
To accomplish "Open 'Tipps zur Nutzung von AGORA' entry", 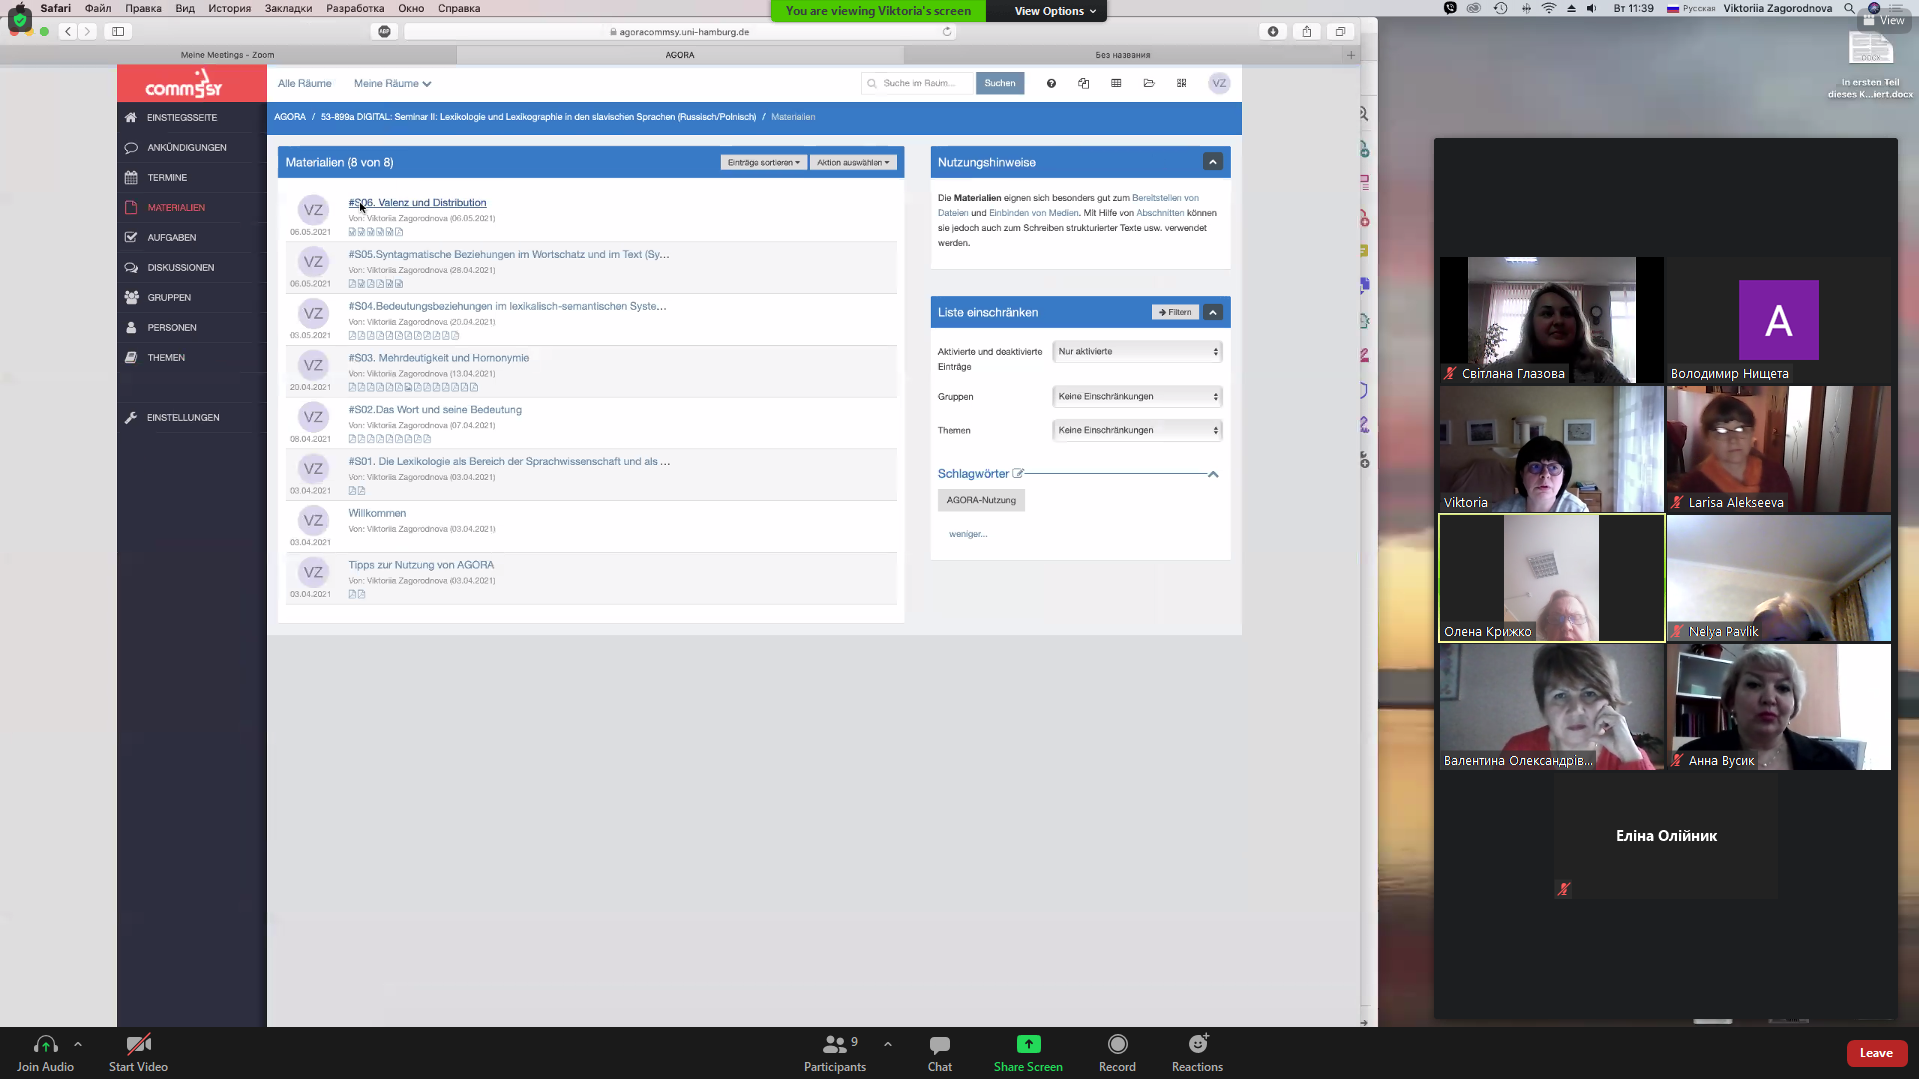I will coord(421,565).
